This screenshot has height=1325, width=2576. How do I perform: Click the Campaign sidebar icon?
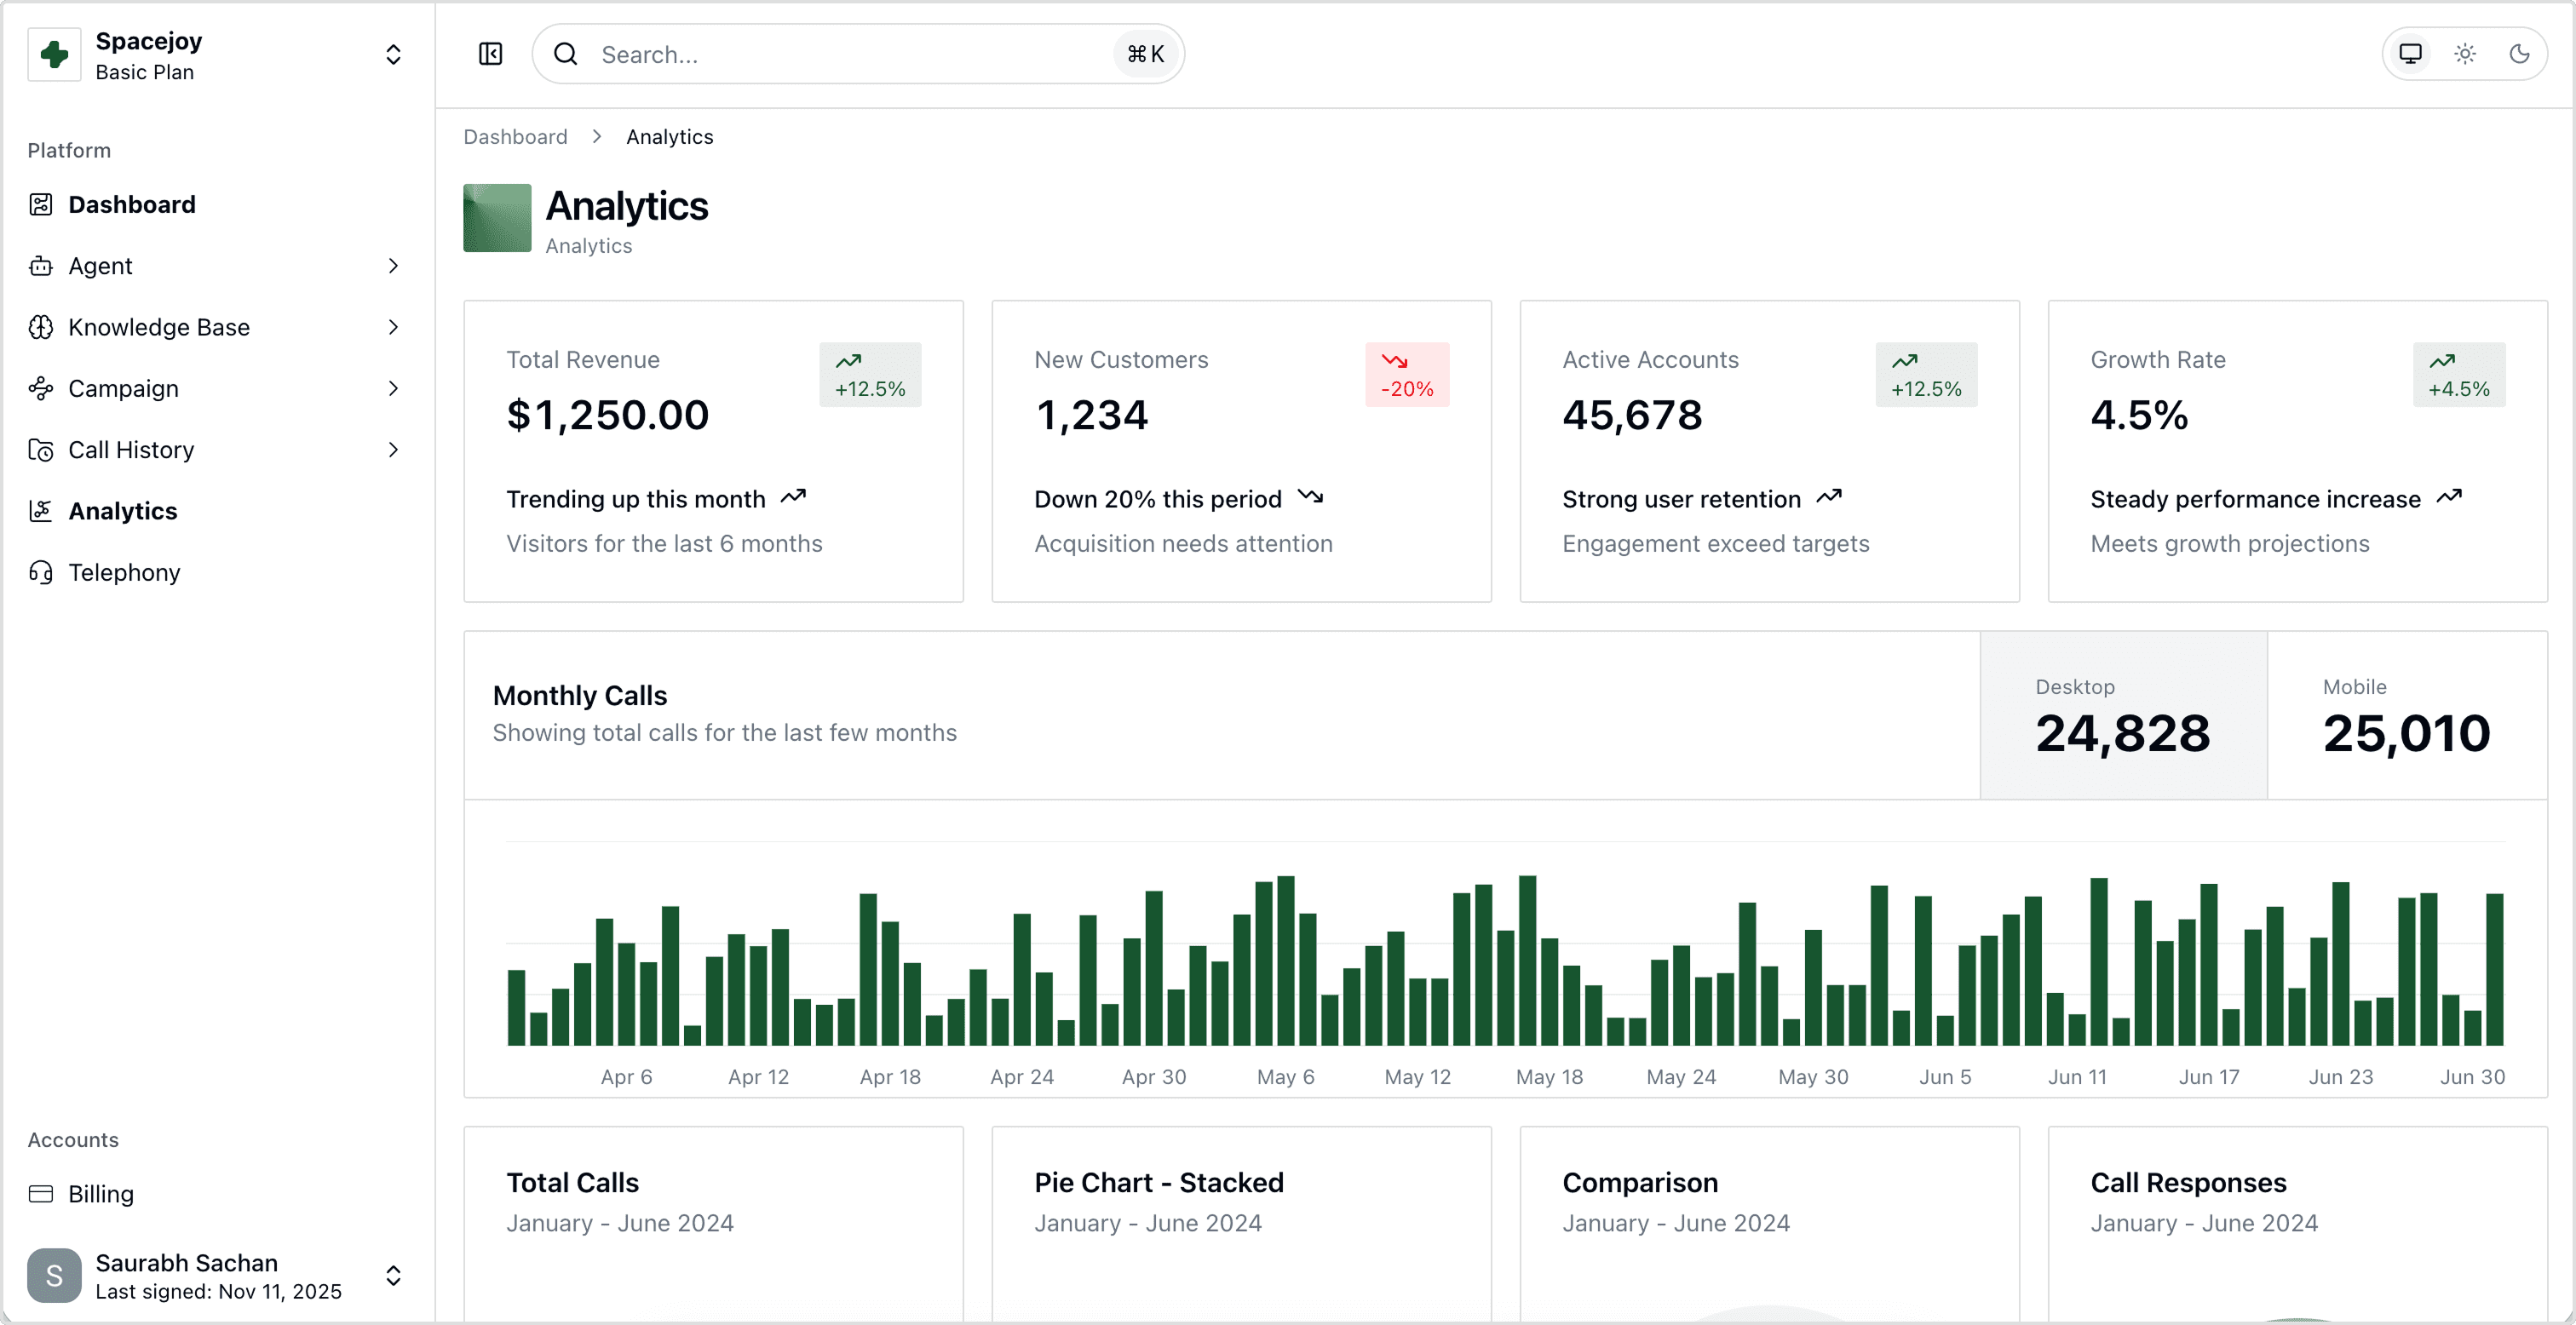(x=41, y=388)
